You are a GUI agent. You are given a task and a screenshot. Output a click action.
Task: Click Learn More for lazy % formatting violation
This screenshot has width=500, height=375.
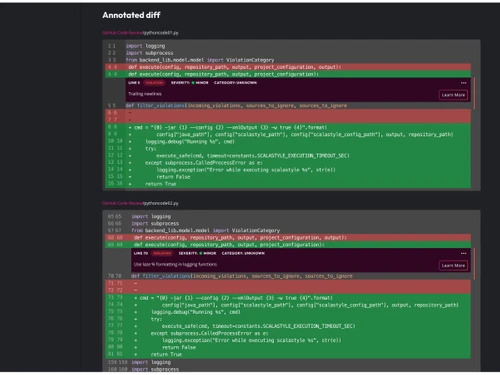pyautogui.click(x=453, y=266)
